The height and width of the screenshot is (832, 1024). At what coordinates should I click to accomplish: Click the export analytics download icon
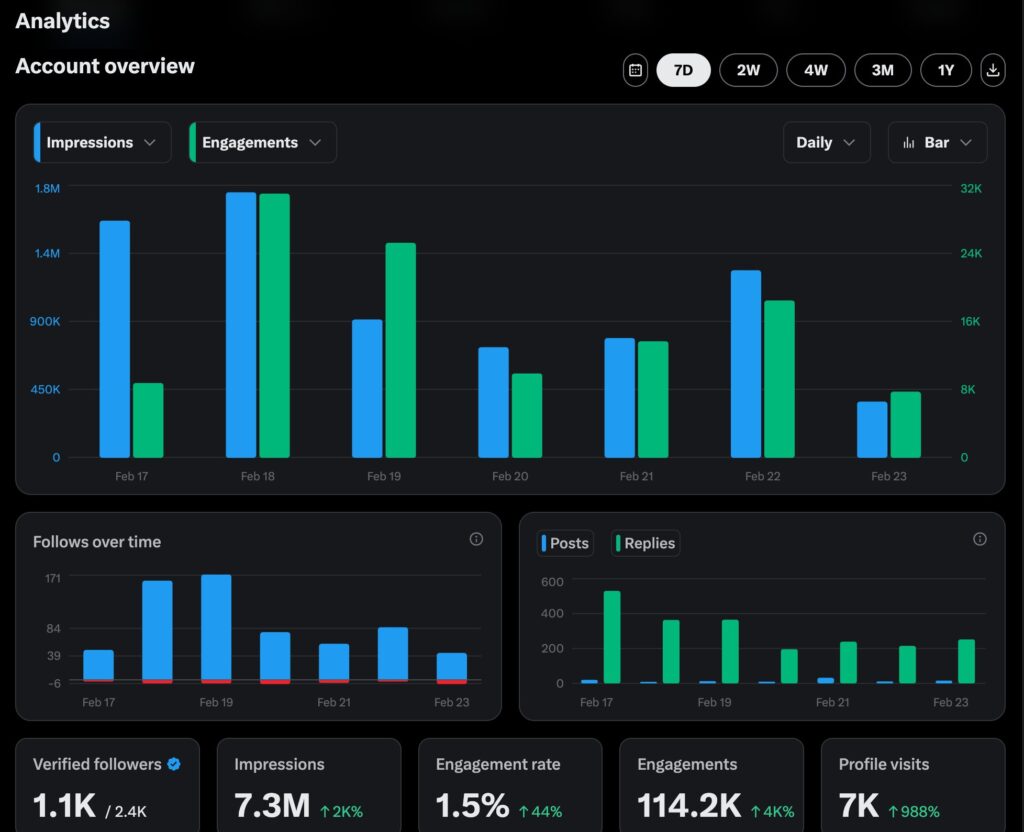coord(993,70)
